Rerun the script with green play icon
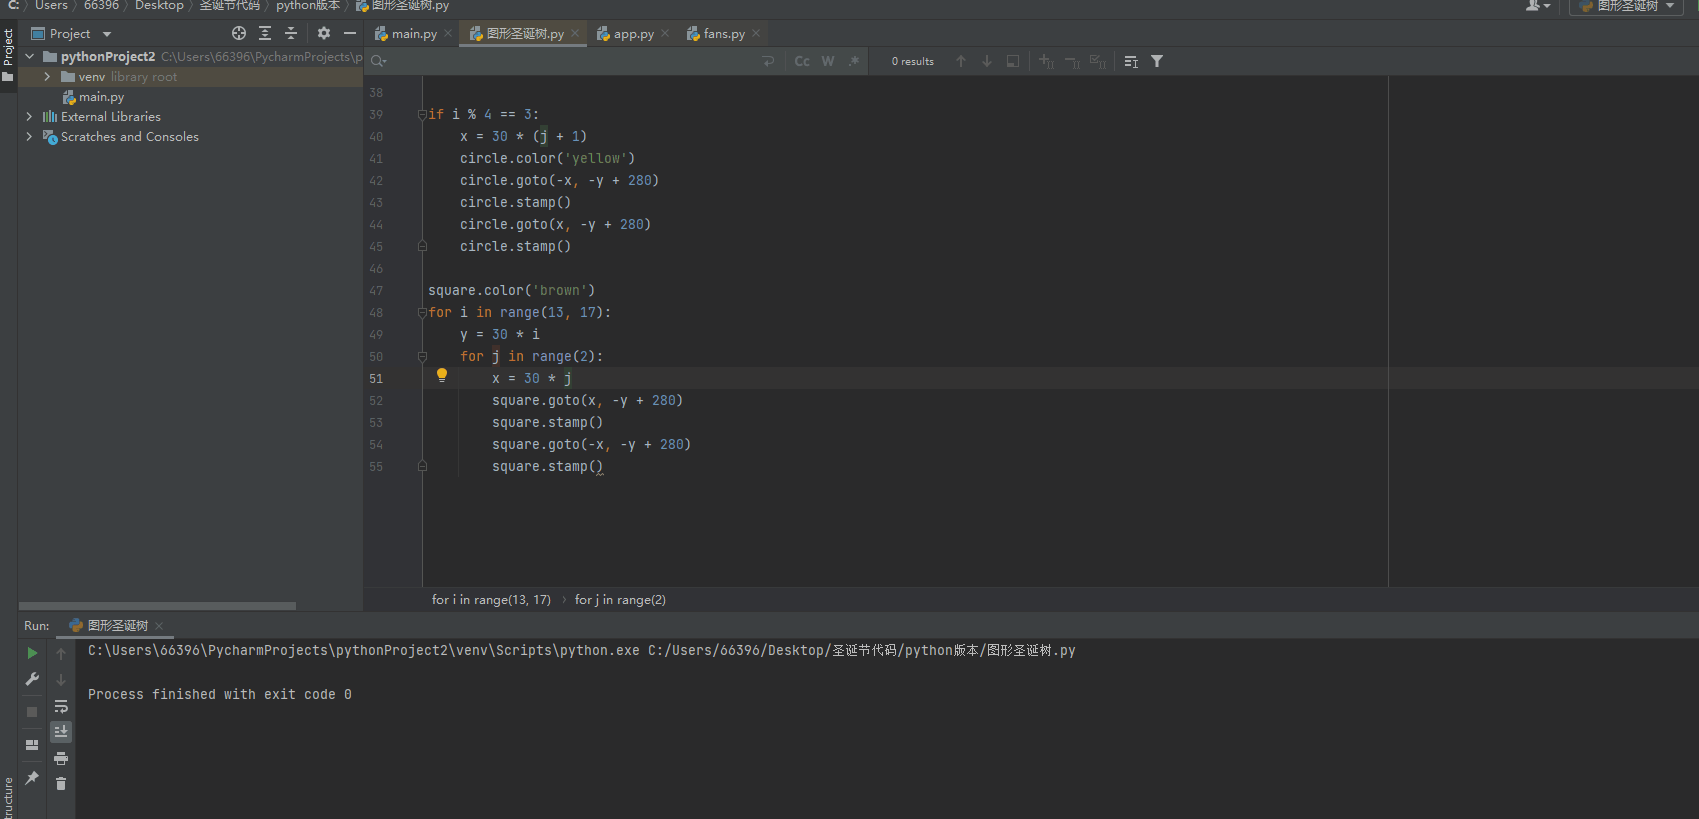The height and width of the screenshot is (819, 1699). point(32,653)
